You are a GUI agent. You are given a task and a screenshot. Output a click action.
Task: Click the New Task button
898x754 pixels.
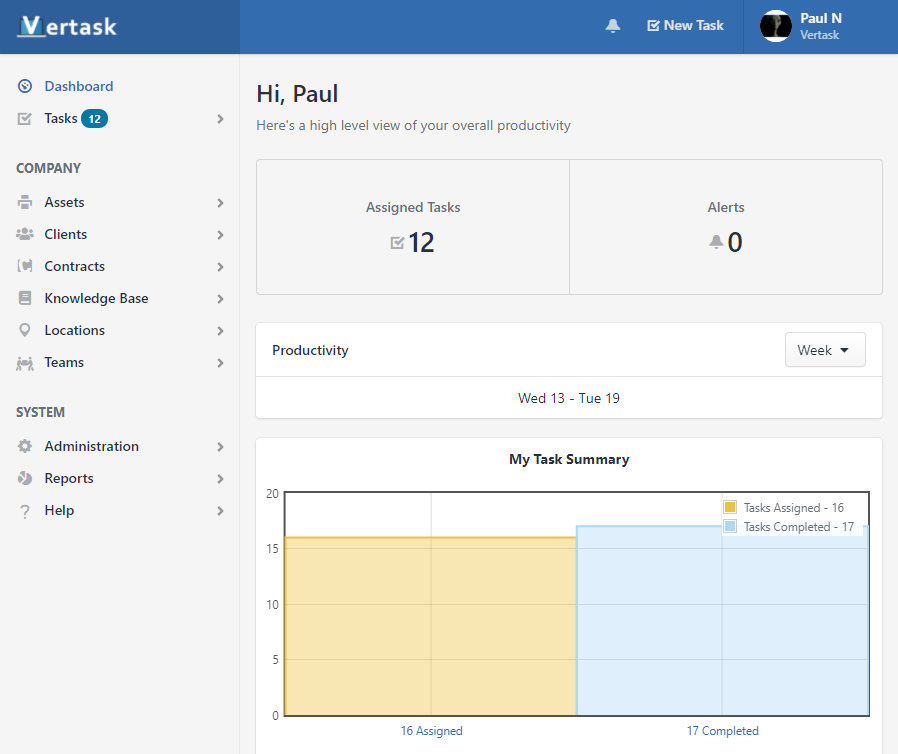coord(685,26)
